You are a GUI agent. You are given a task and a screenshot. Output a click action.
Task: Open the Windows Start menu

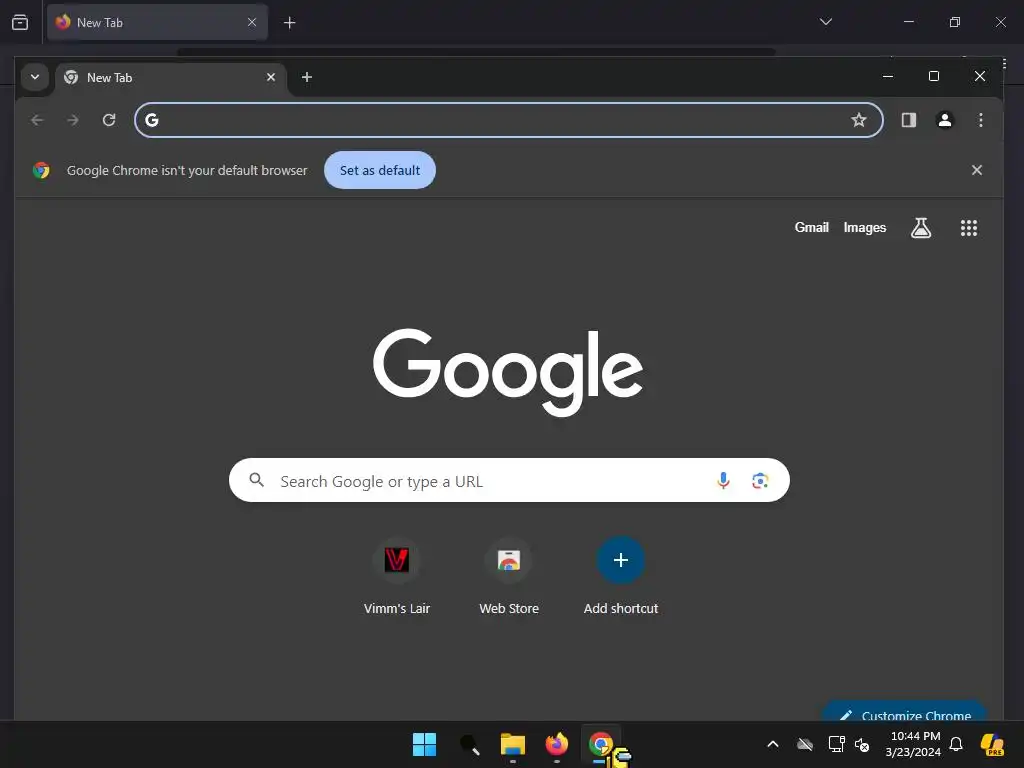pyautogui.click(x=424, y=744)
